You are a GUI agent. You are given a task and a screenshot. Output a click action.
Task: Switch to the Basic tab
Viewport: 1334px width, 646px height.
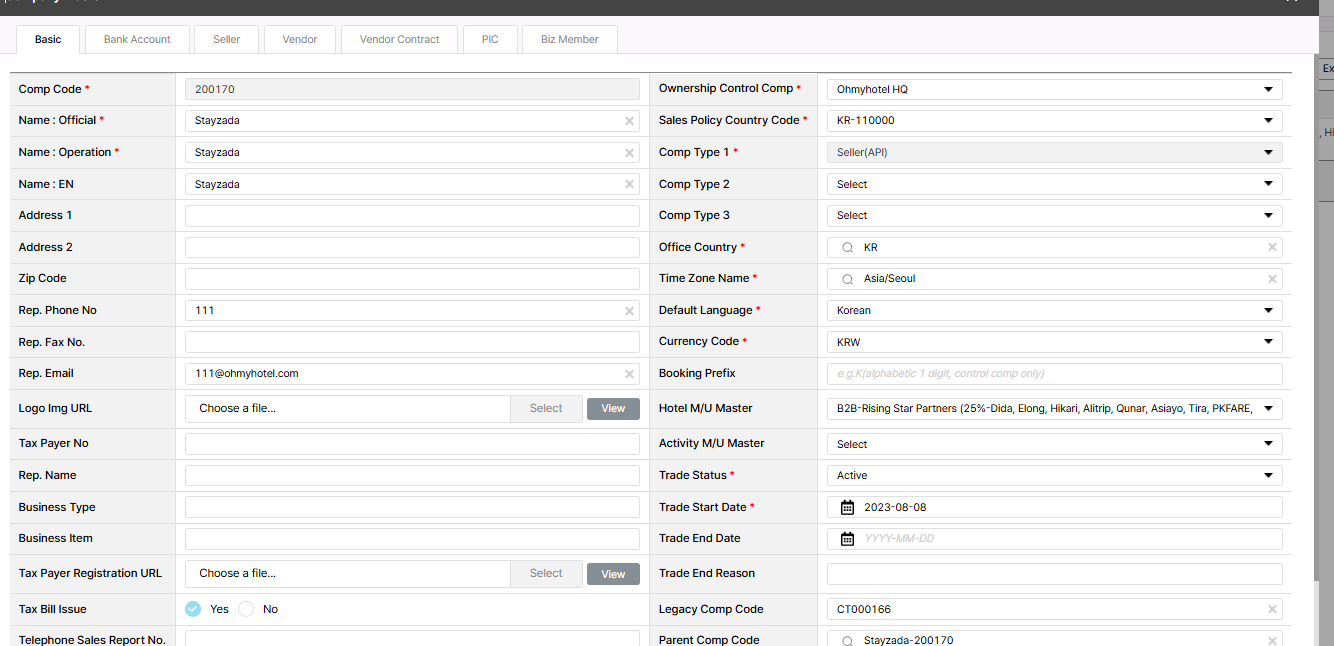tap(48, 39)
